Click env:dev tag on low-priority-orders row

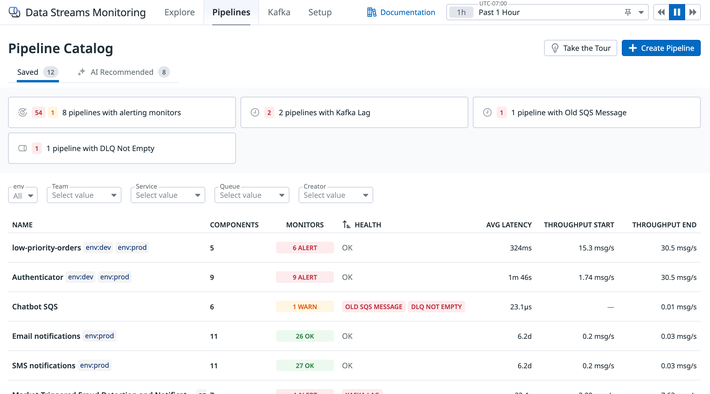(x=98, y=247)
